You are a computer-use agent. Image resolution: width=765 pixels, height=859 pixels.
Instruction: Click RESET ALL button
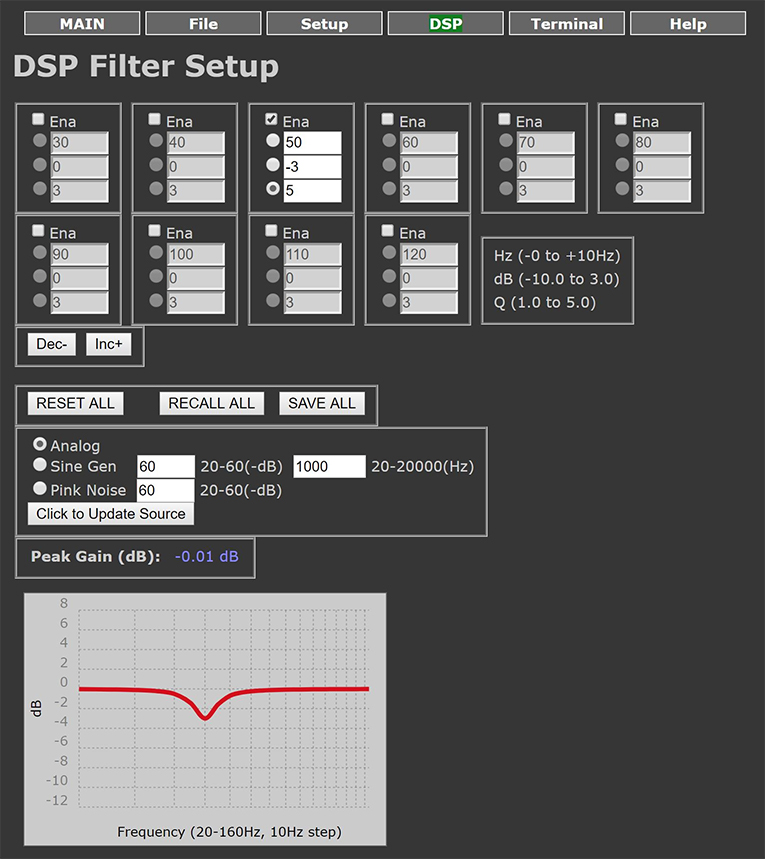pos(75,403)
